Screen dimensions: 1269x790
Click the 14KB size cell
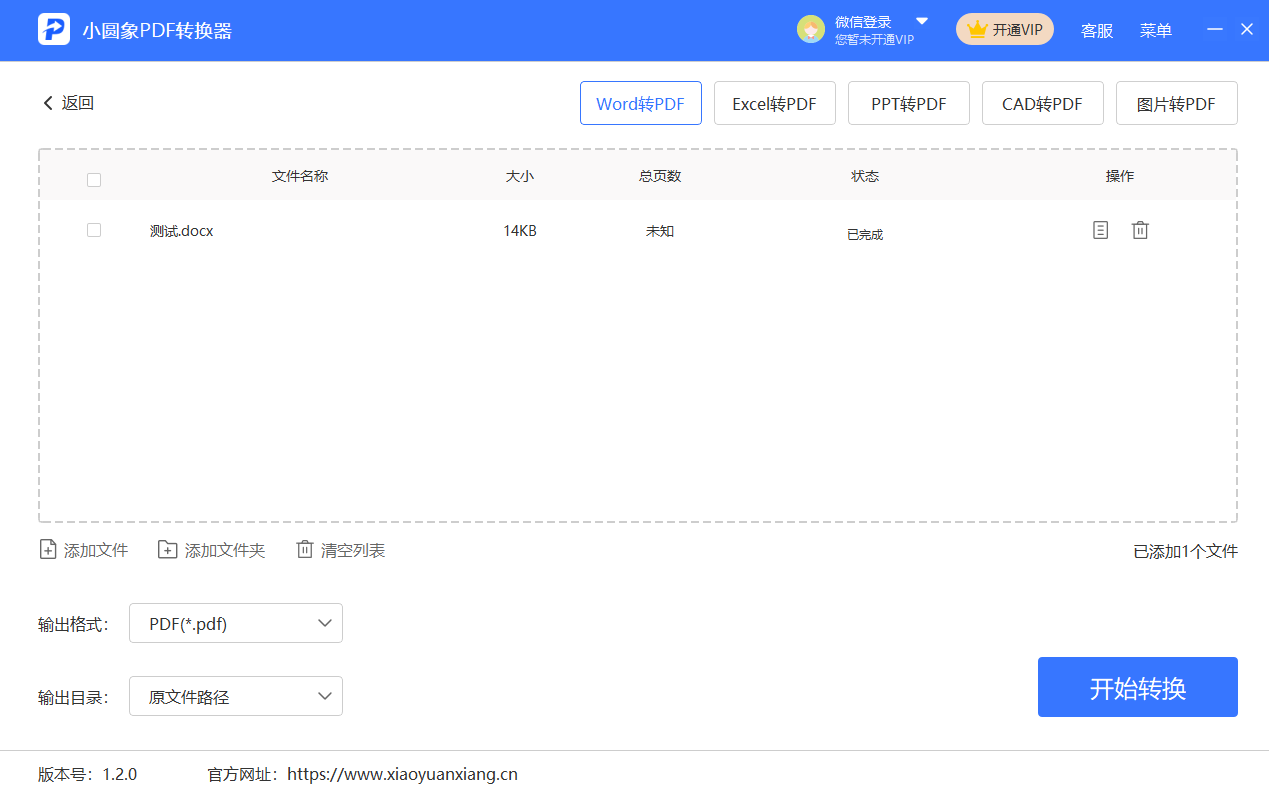click(x=520, y=231)
